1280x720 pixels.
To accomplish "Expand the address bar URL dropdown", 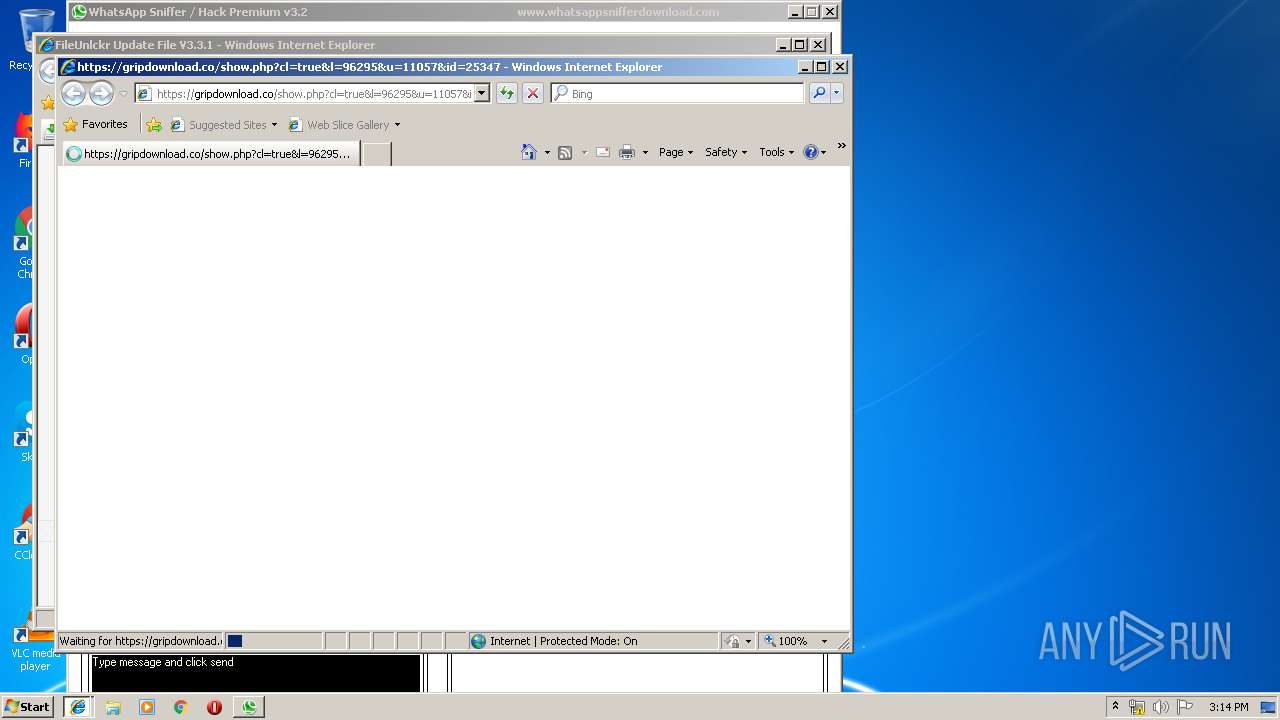I will [481, 94].
